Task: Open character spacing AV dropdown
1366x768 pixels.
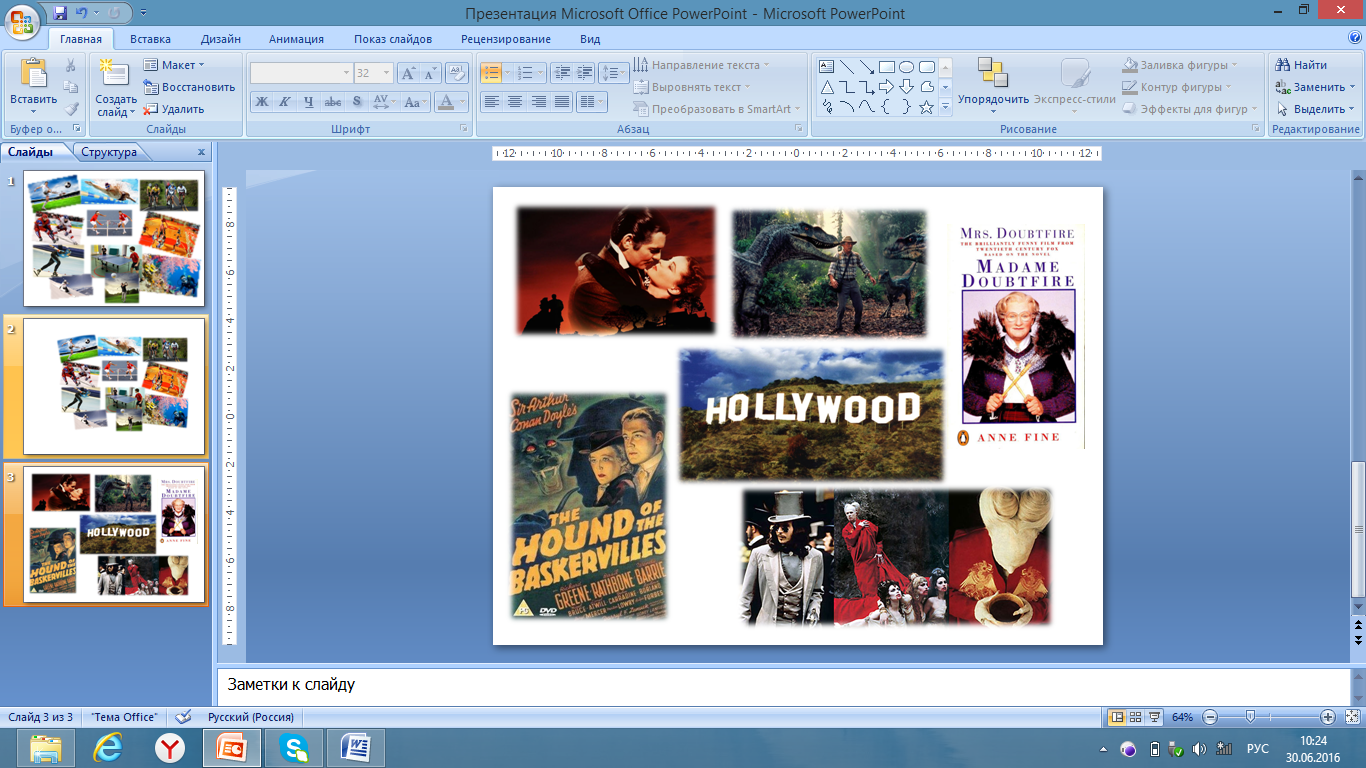Action: [x=384, y=102]
